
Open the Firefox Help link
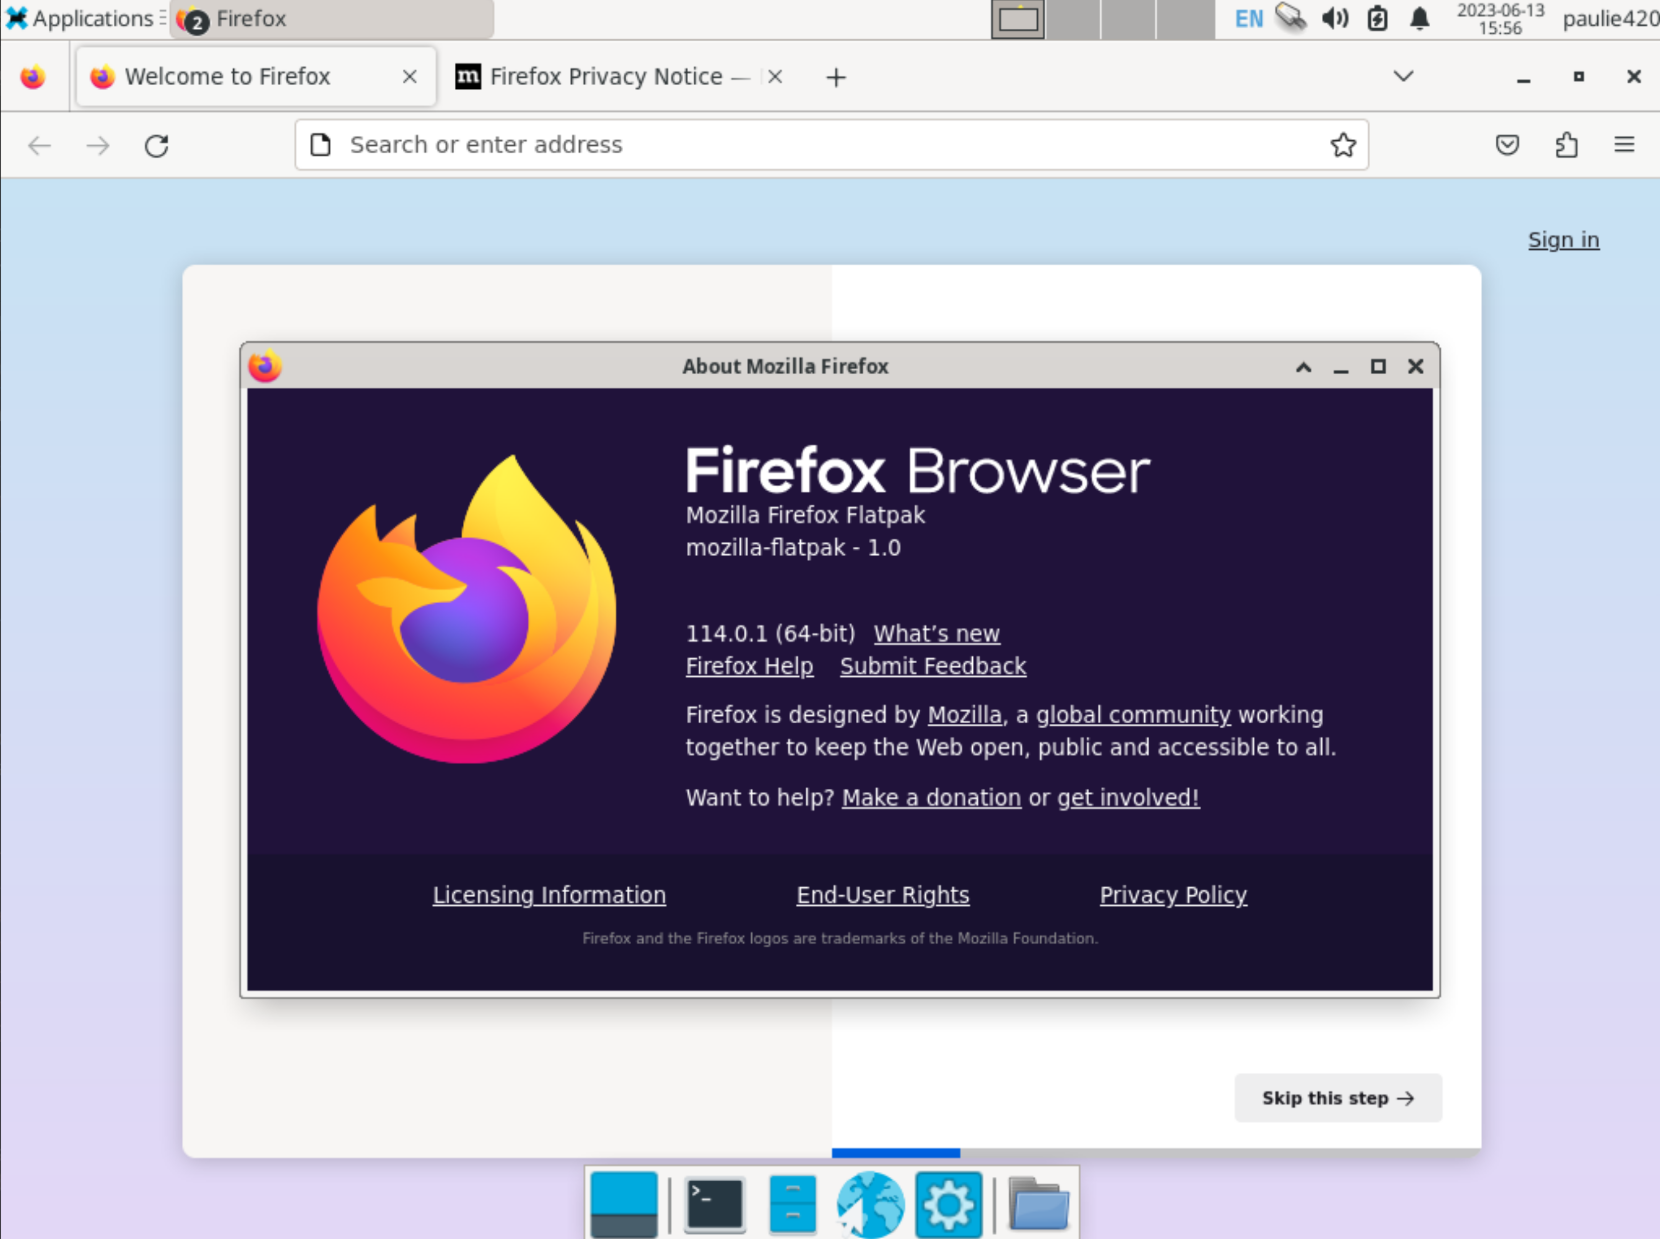pos(749,666)
